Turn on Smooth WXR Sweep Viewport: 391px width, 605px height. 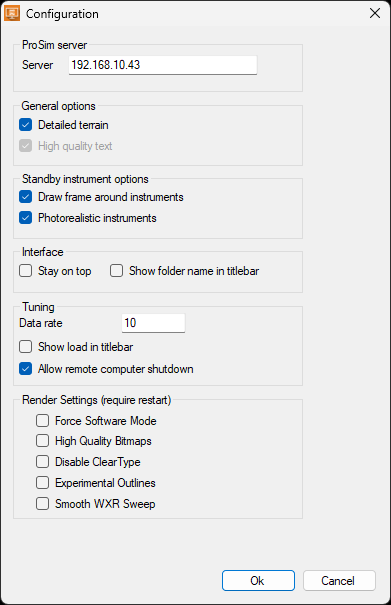pyautogui.click(x=42, y=504)
